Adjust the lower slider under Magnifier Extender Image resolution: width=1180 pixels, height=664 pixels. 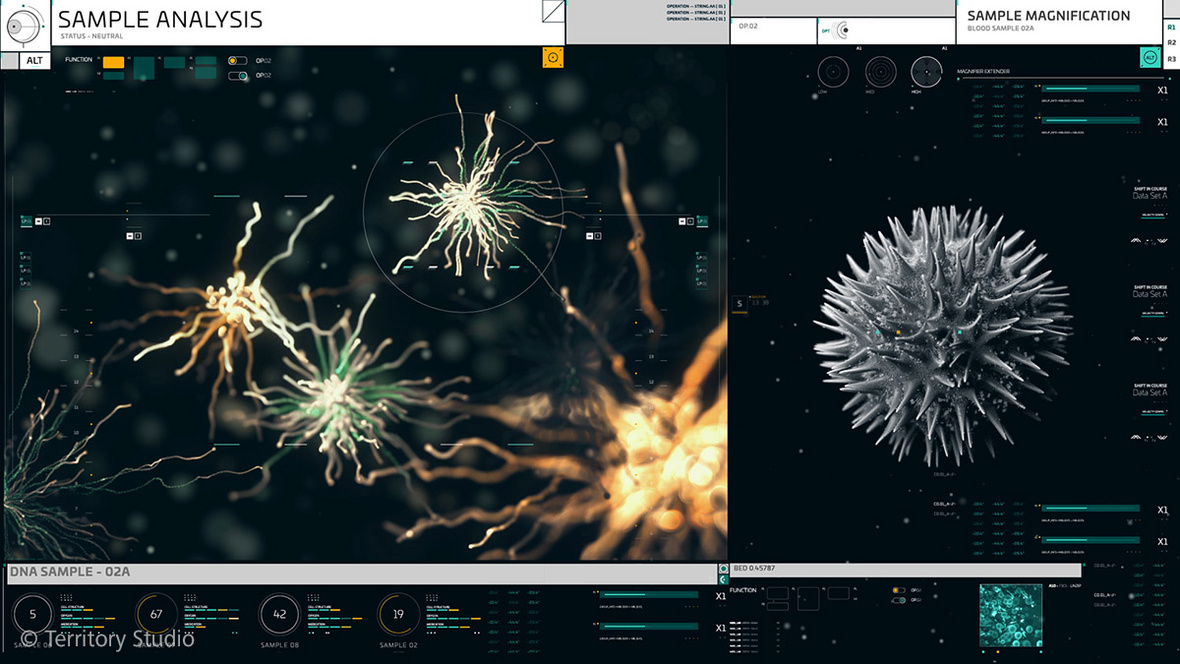(x=1091, y=120)
